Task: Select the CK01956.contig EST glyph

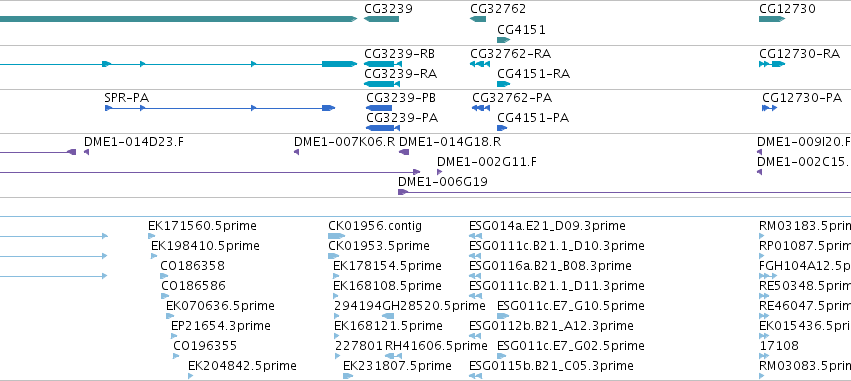Action: [336, 236]
